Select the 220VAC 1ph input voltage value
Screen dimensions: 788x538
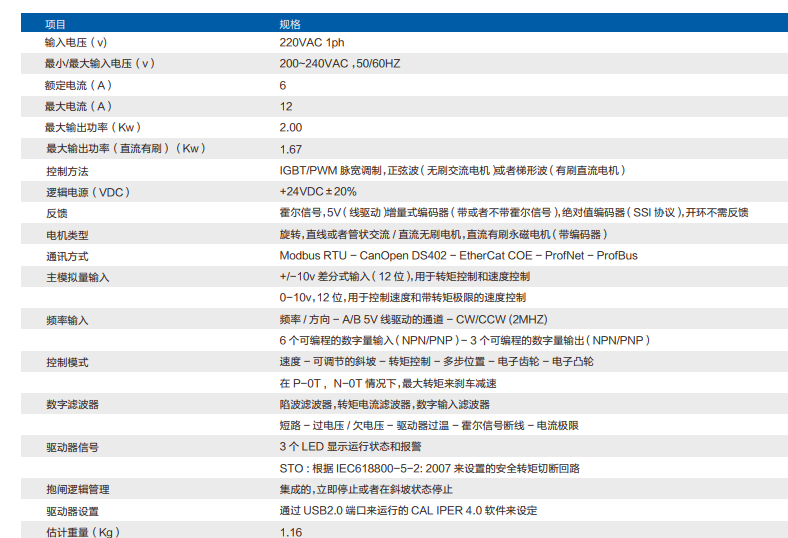(x=311, y=43)
